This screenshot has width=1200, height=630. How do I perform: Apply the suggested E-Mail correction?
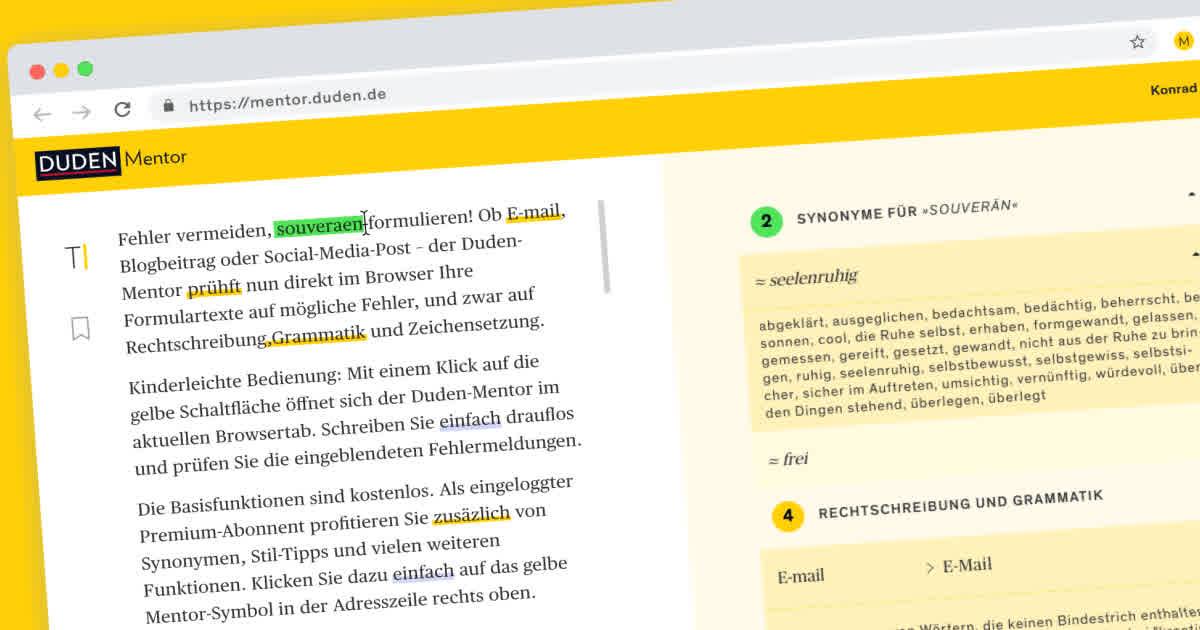click(968, 566)
